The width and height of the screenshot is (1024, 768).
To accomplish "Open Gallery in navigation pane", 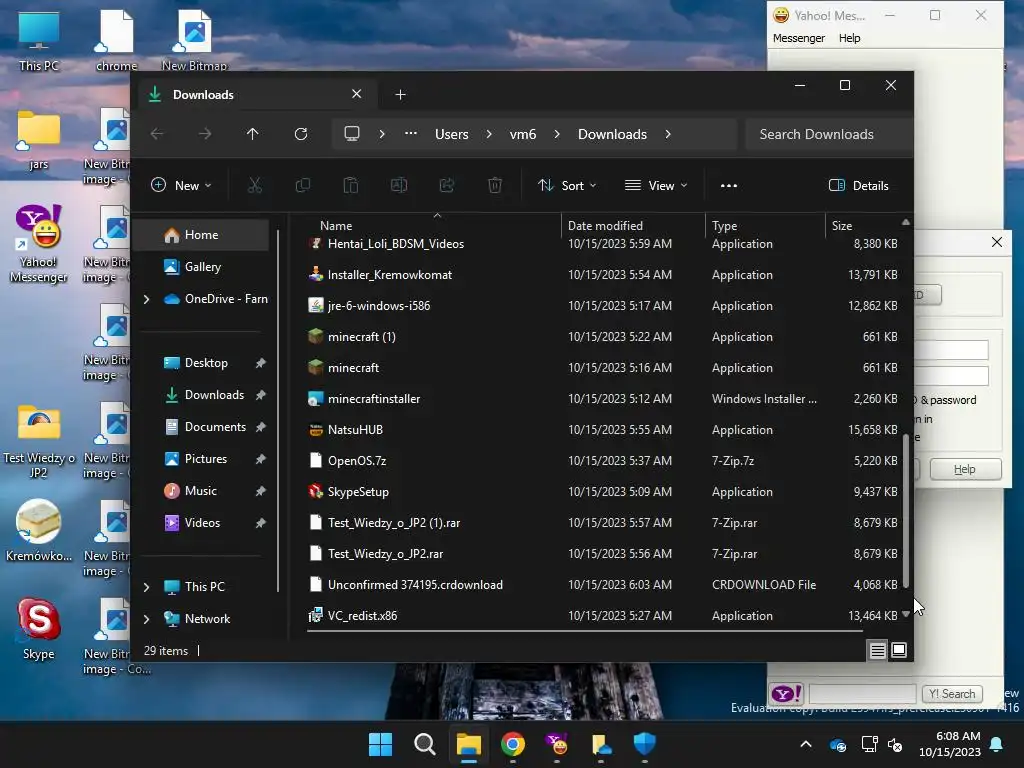I will (203, 267).
